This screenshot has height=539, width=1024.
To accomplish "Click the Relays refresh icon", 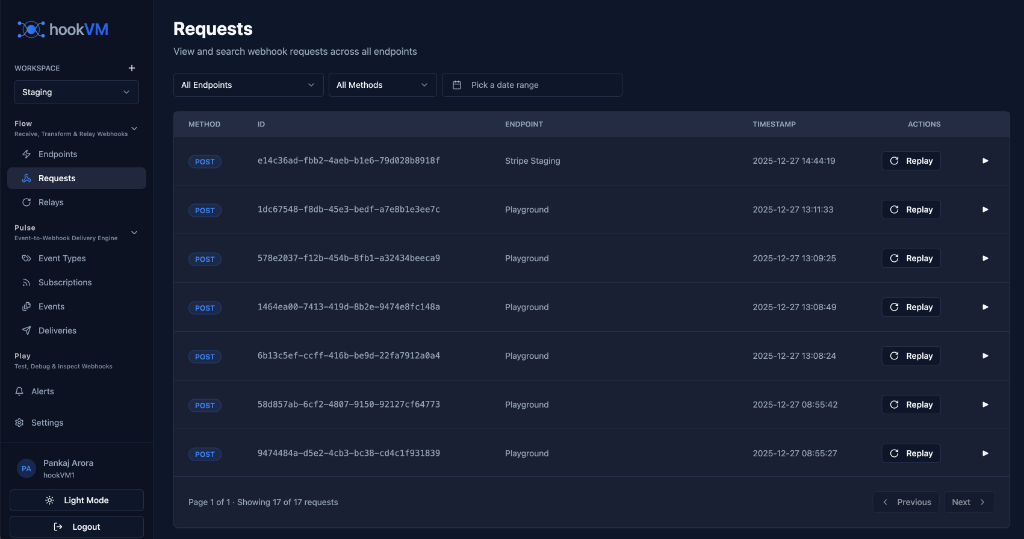I will [x=27, y=203].
